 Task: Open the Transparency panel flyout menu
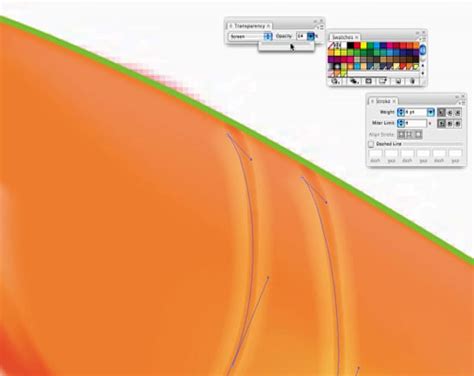(321, 27)
